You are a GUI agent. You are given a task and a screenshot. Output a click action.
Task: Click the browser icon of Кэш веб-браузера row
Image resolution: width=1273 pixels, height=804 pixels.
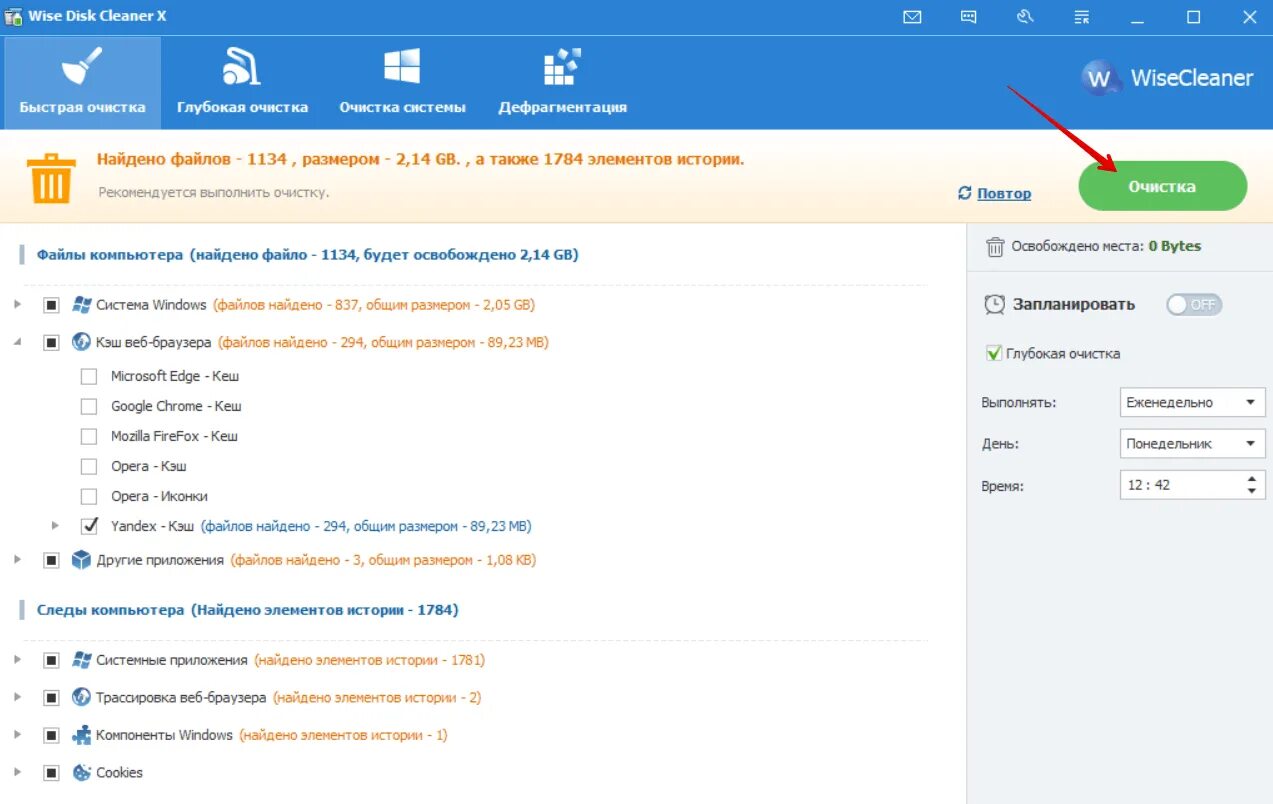[81, 342]
